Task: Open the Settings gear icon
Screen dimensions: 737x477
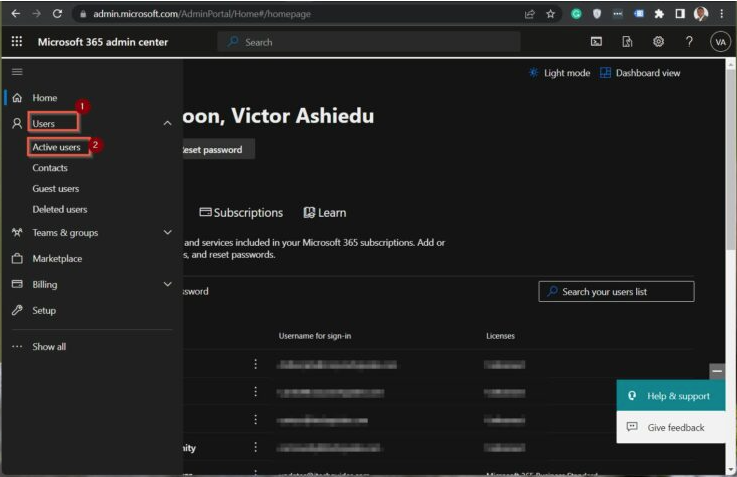Action: pos(659,42)
